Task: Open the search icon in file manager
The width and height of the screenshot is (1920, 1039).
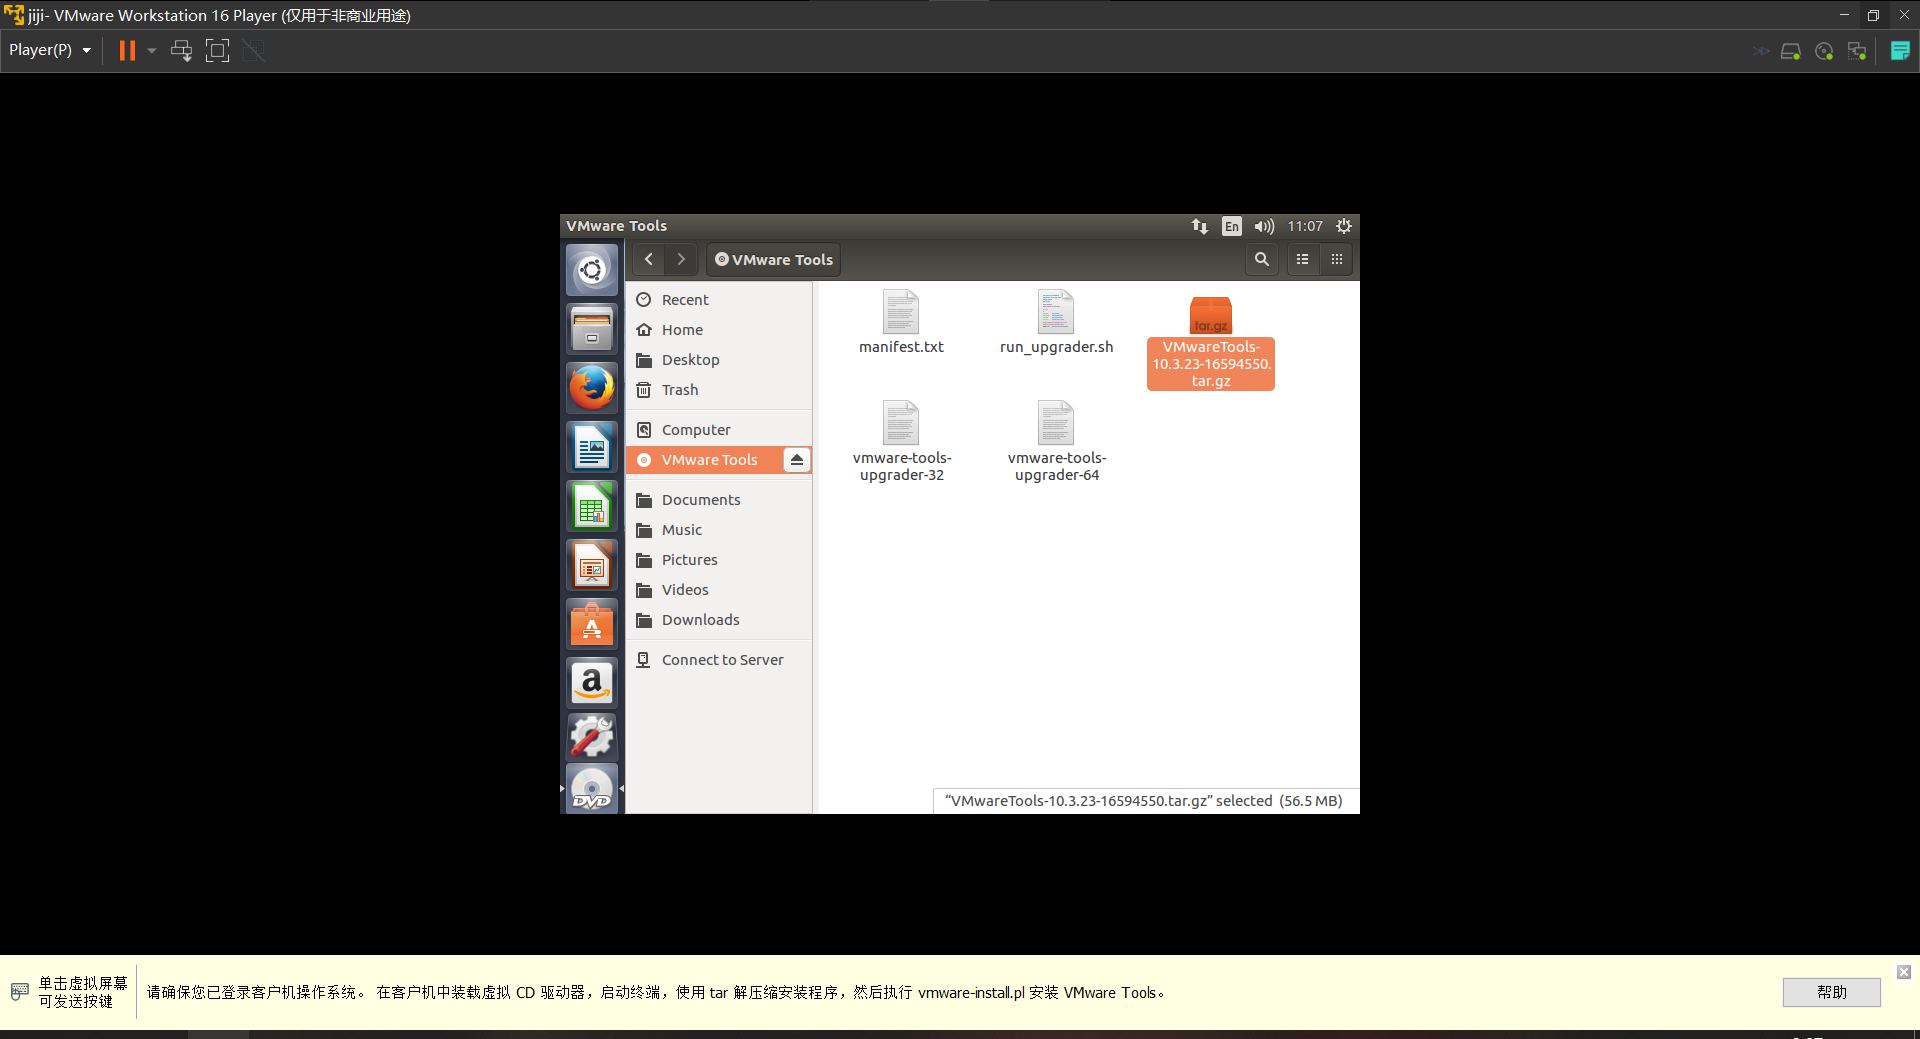Action: [x=1261, y=259]
